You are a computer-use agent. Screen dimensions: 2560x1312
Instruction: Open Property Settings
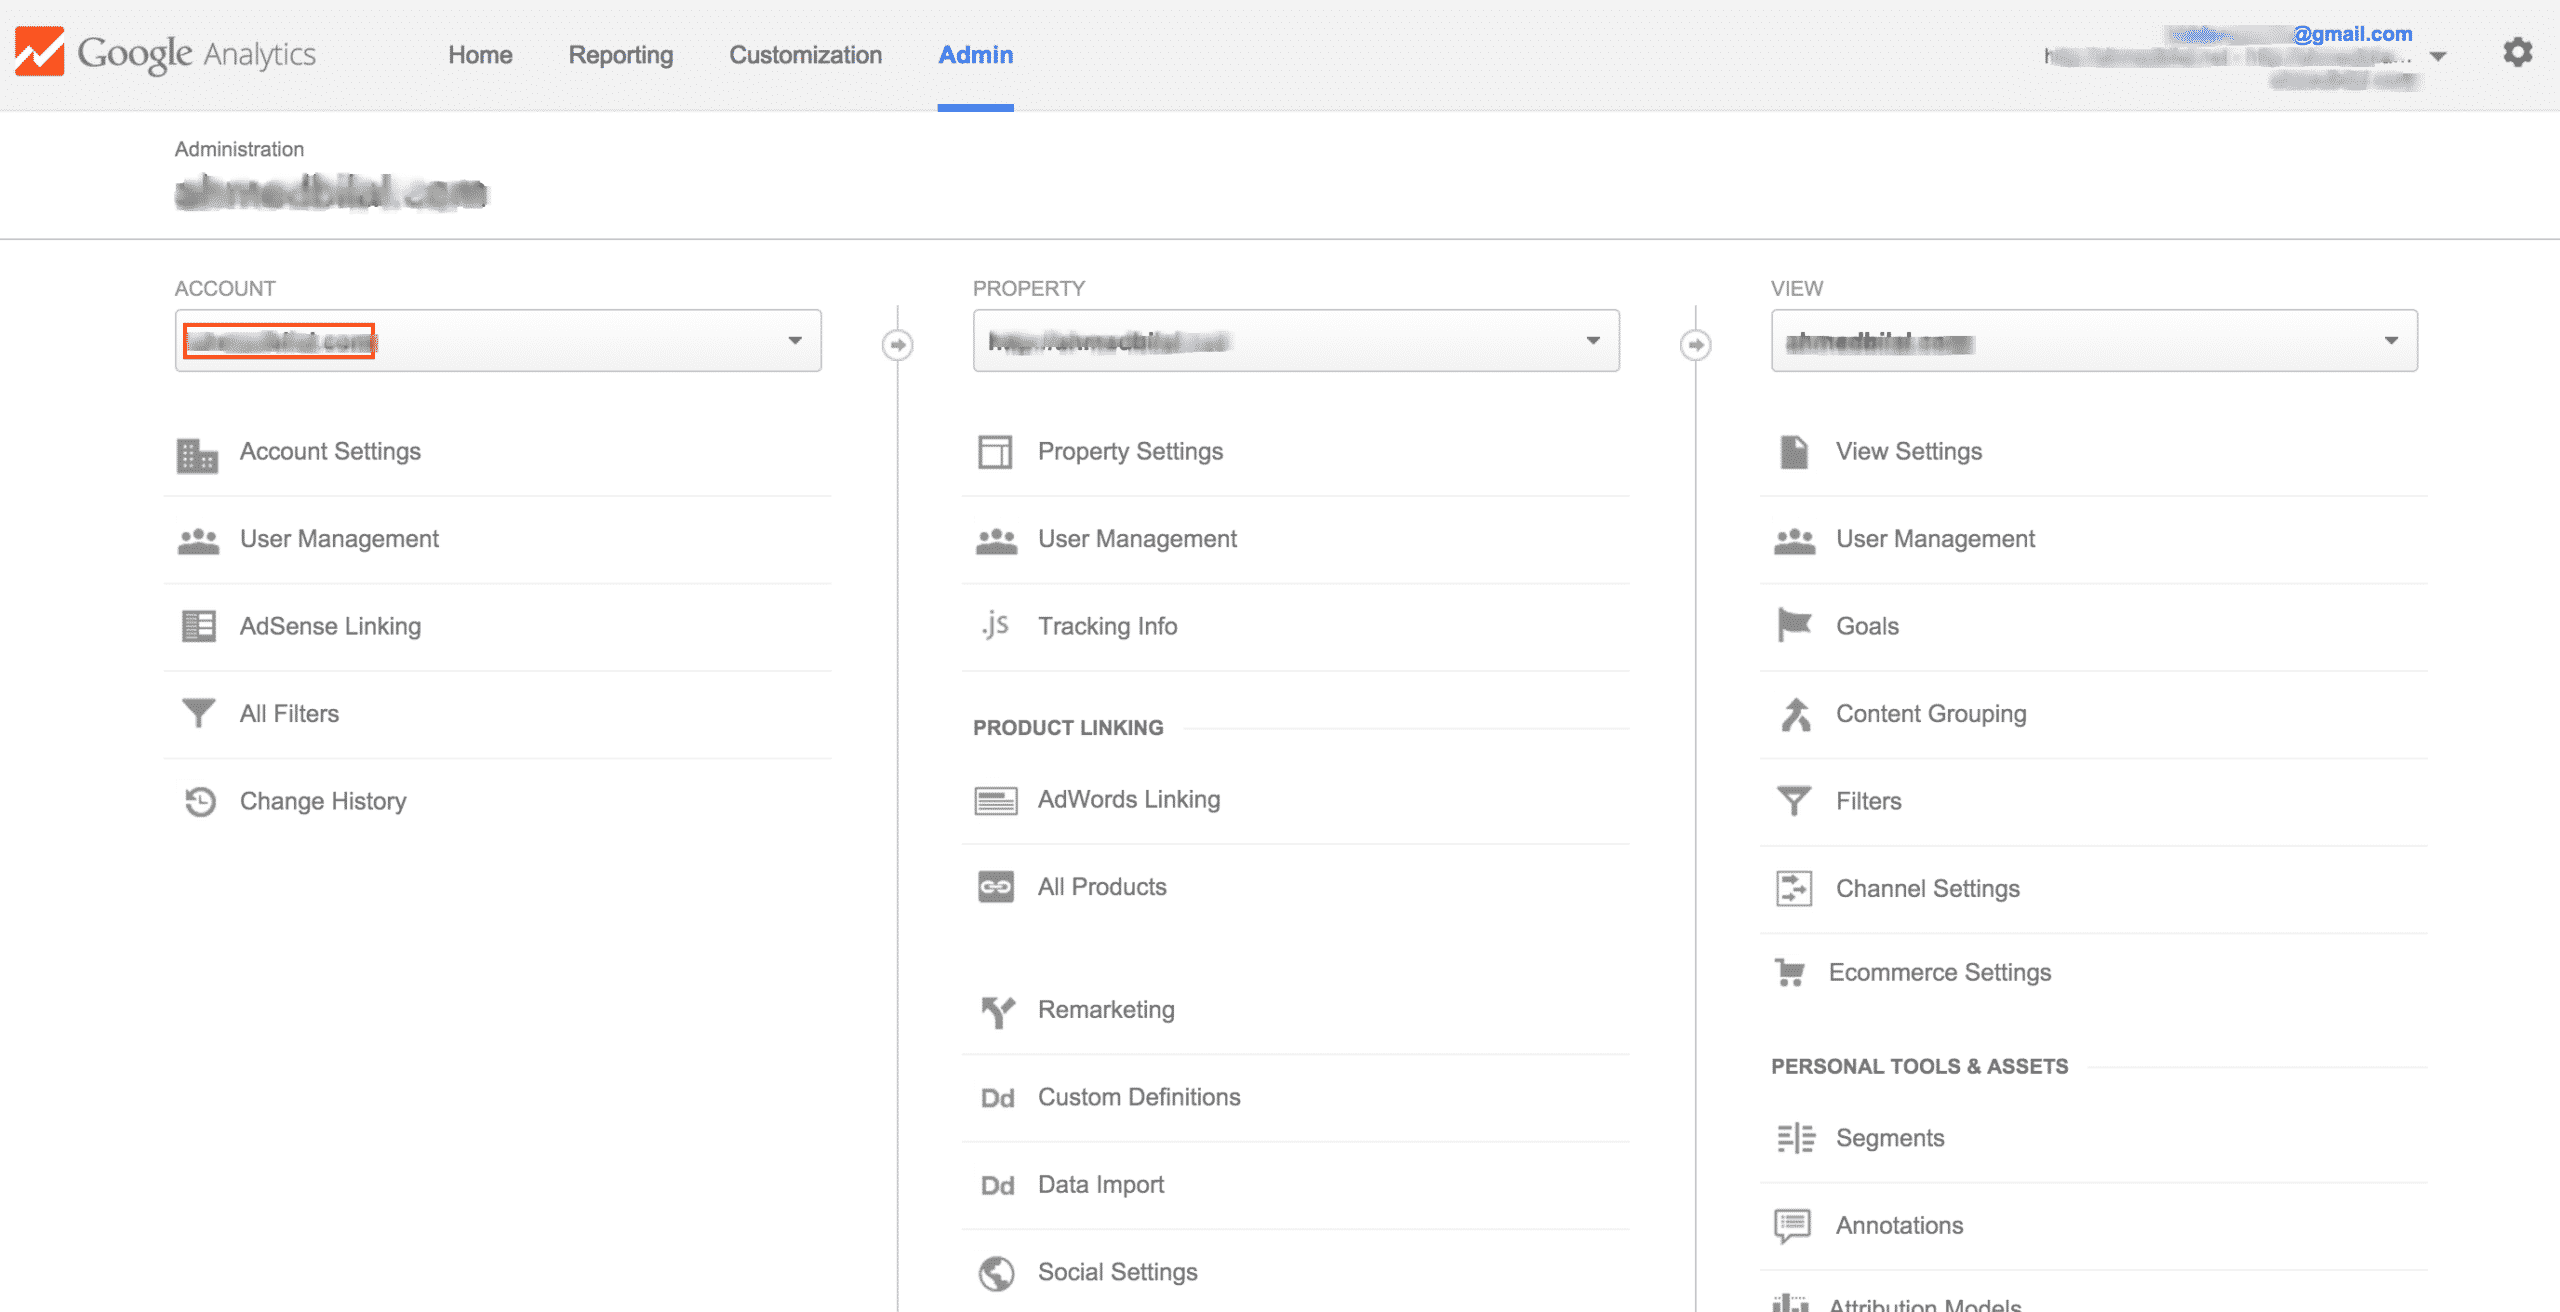click(x=1130, y=451)
